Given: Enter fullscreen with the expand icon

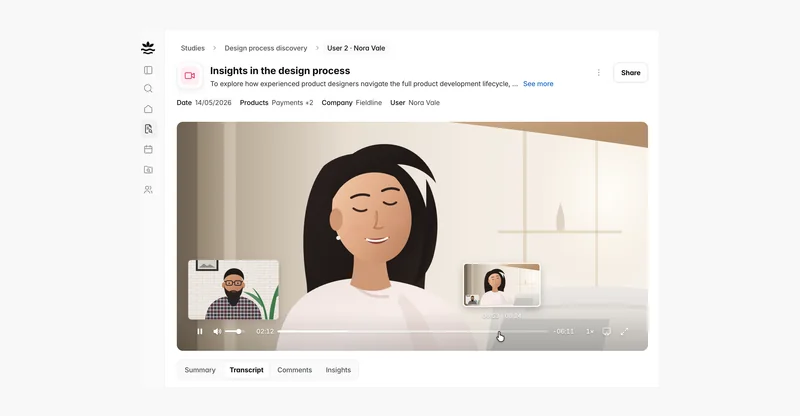Looking at the screenshot, I should (x=624, y=331).
